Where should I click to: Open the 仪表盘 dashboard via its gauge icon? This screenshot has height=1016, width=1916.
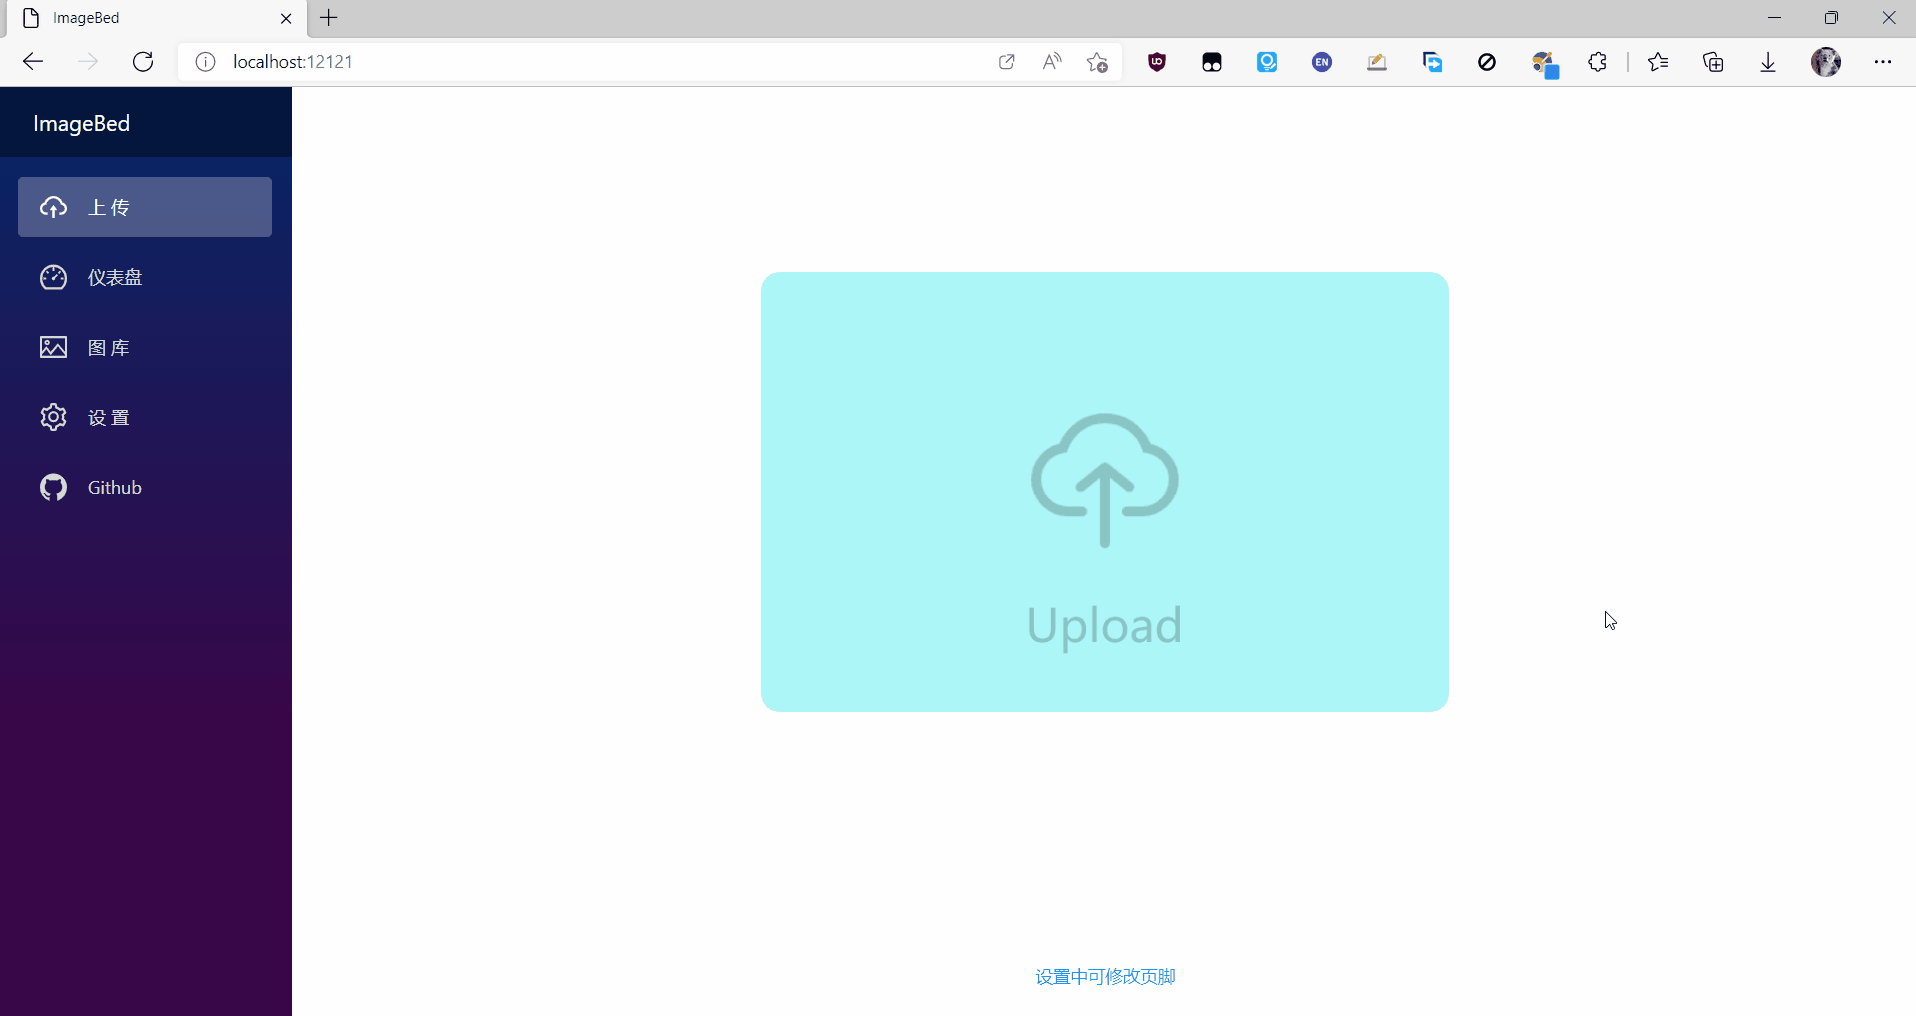(53, 277)
